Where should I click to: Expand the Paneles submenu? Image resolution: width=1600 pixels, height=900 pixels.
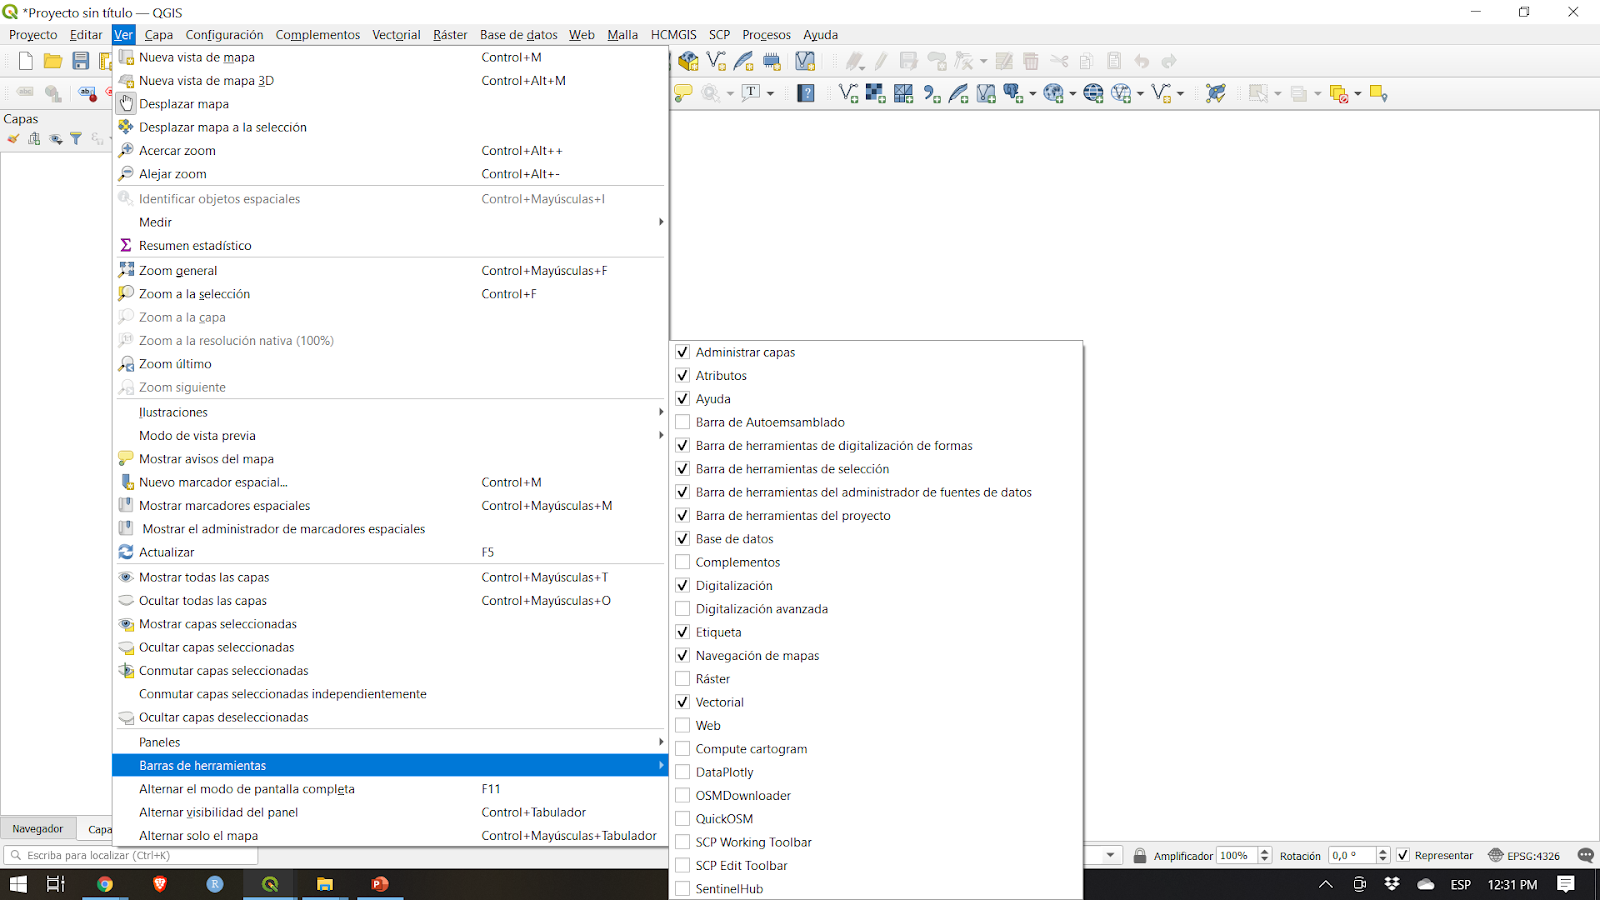[x=390, y=742]
